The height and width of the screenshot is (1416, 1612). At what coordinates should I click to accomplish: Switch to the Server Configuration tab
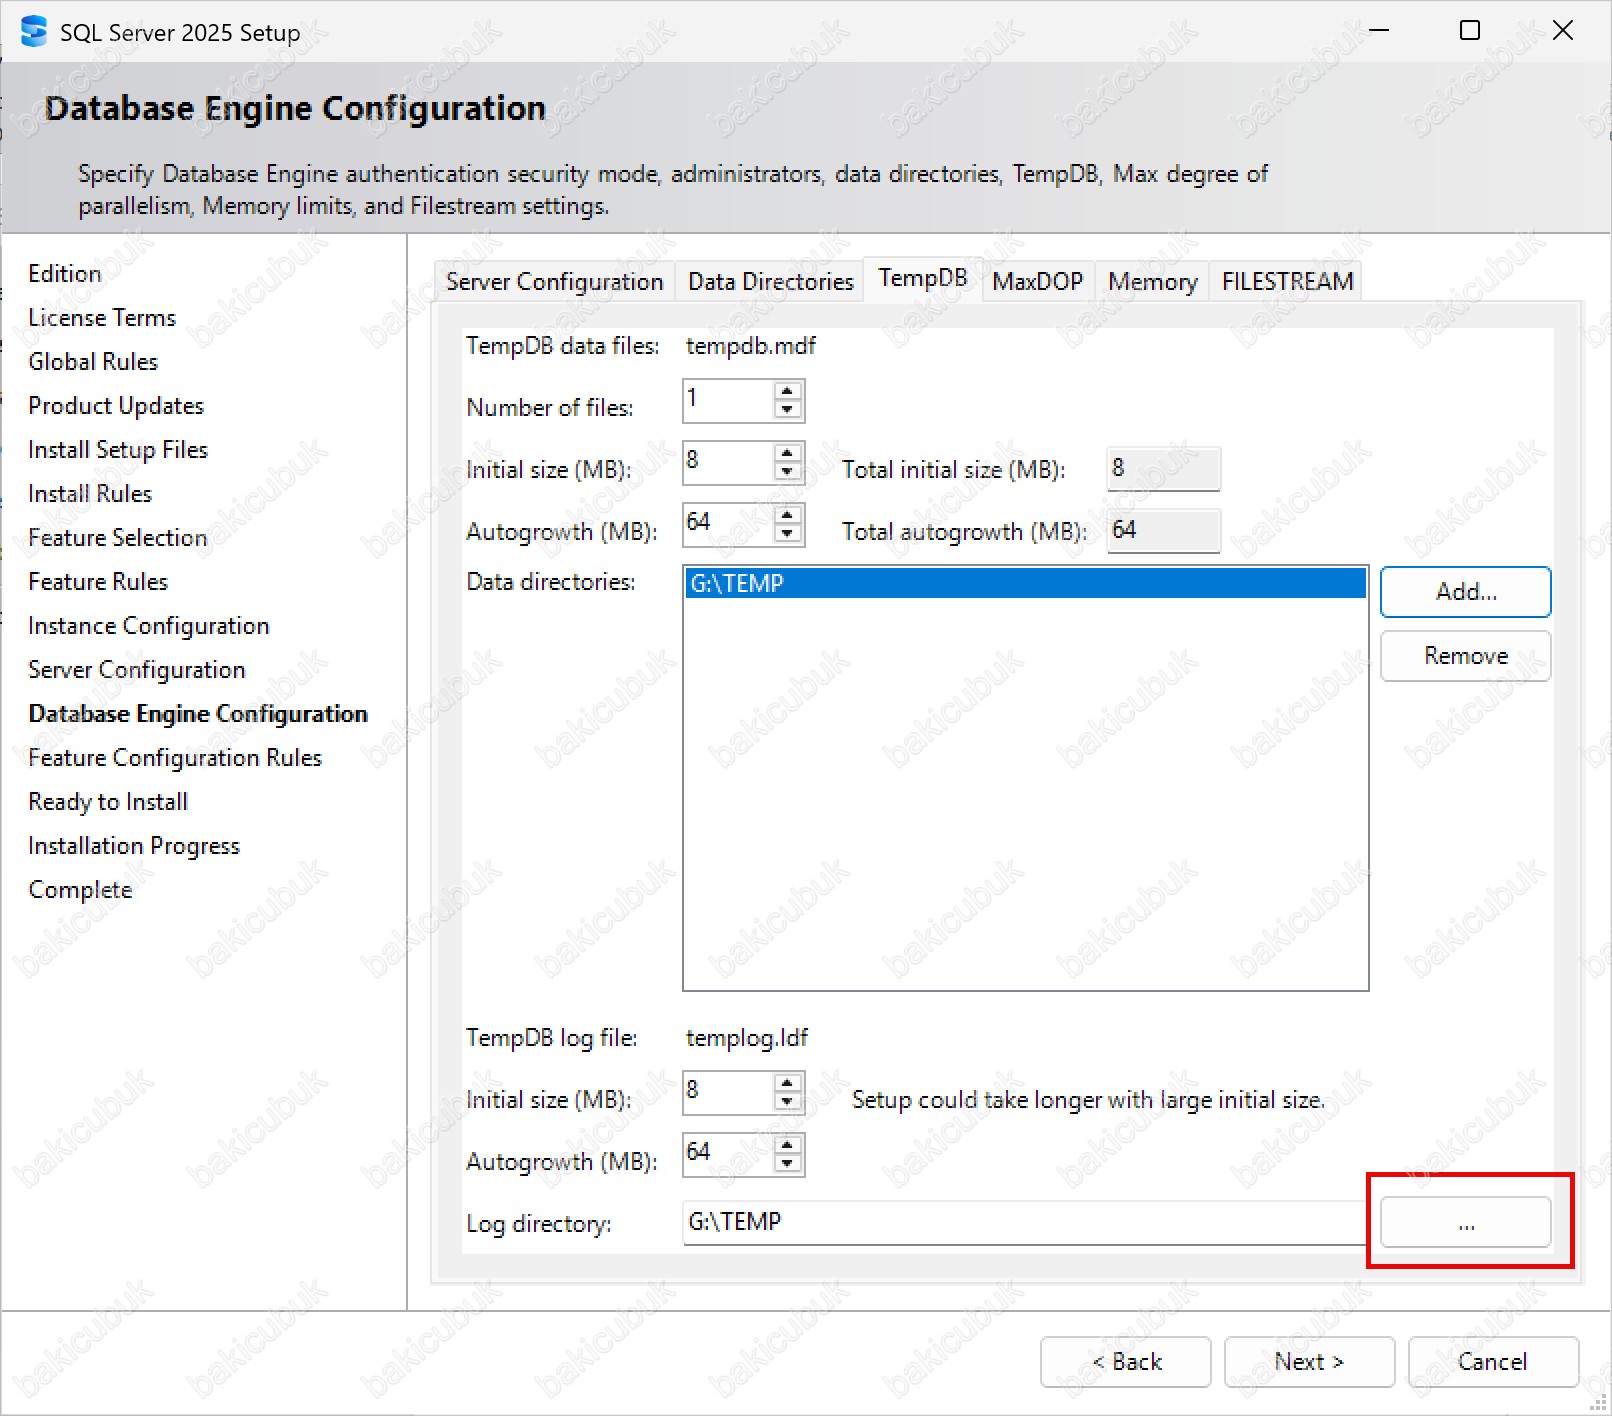(554, 282)
